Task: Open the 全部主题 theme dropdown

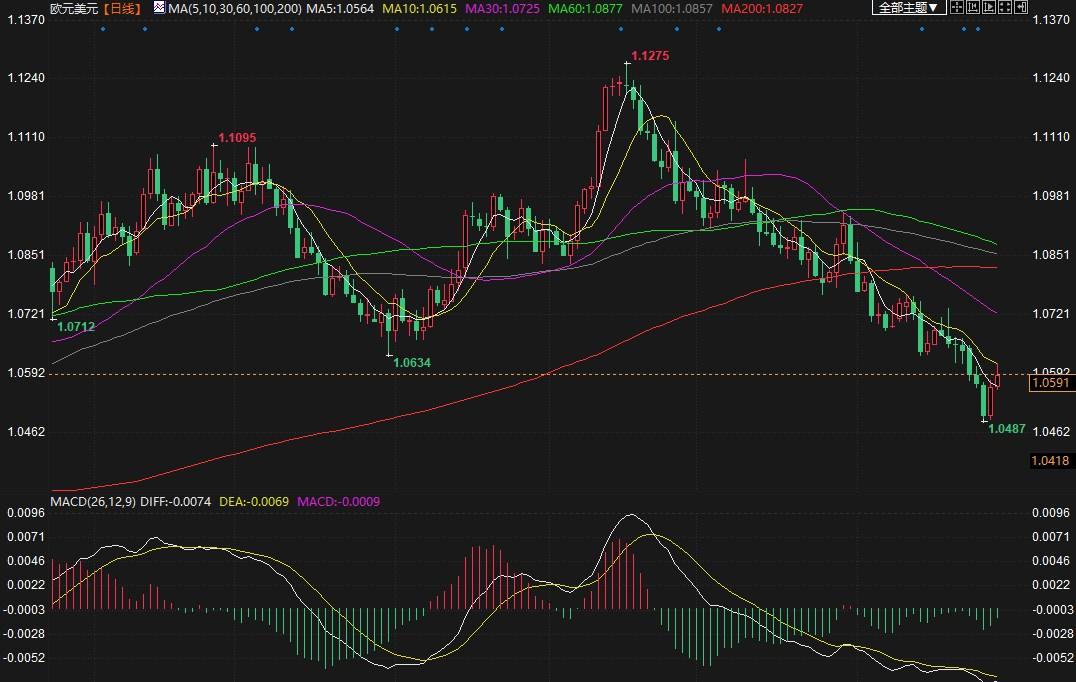Action: (908, 8)
